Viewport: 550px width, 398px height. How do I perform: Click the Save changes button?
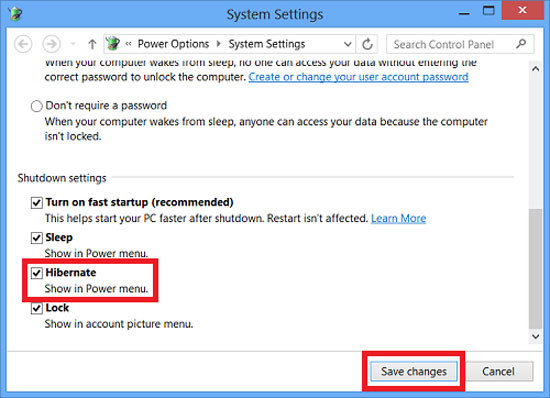[414, 372]
